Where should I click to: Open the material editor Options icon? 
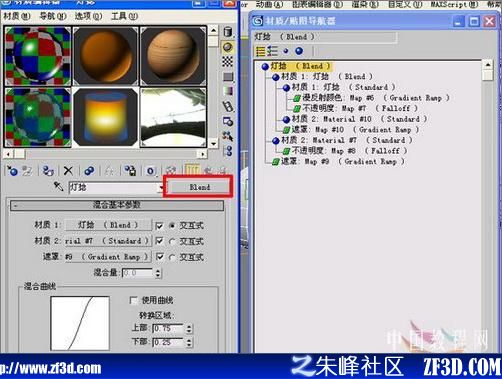coord(228,121)
